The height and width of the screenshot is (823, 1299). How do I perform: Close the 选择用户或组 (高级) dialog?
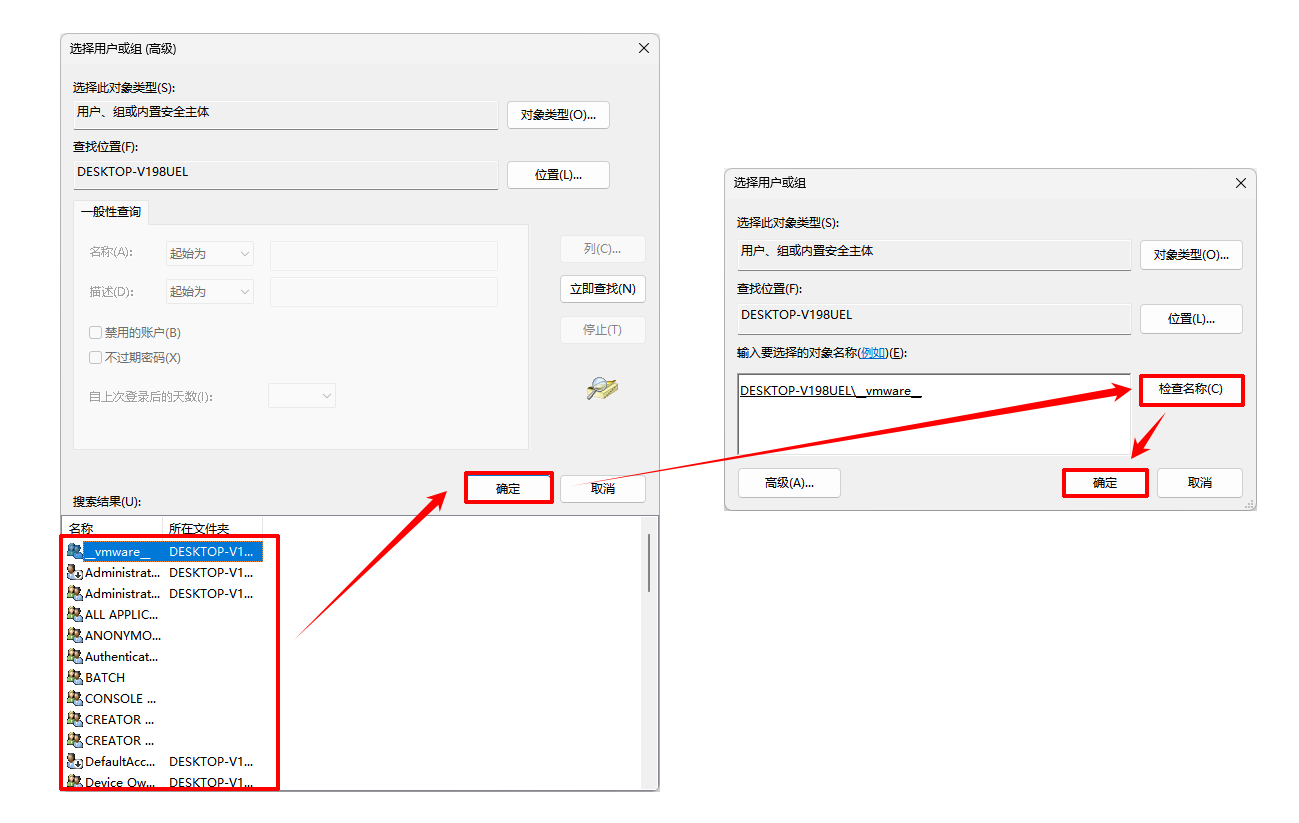tap(644, 48)
